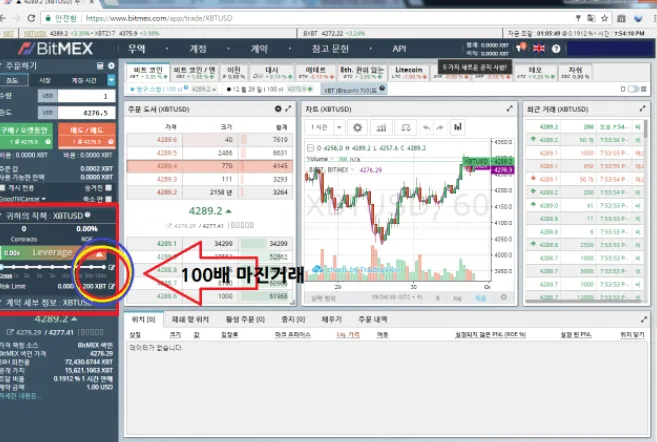Select the Market order tab
Viewport: 657px width, 442px height.
(x=45, y=80)
